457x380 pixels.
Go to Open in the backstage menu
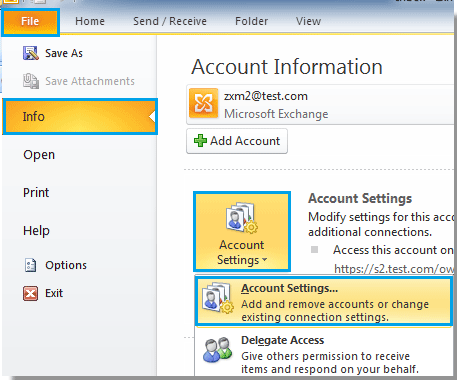click(x=39, y=155)
